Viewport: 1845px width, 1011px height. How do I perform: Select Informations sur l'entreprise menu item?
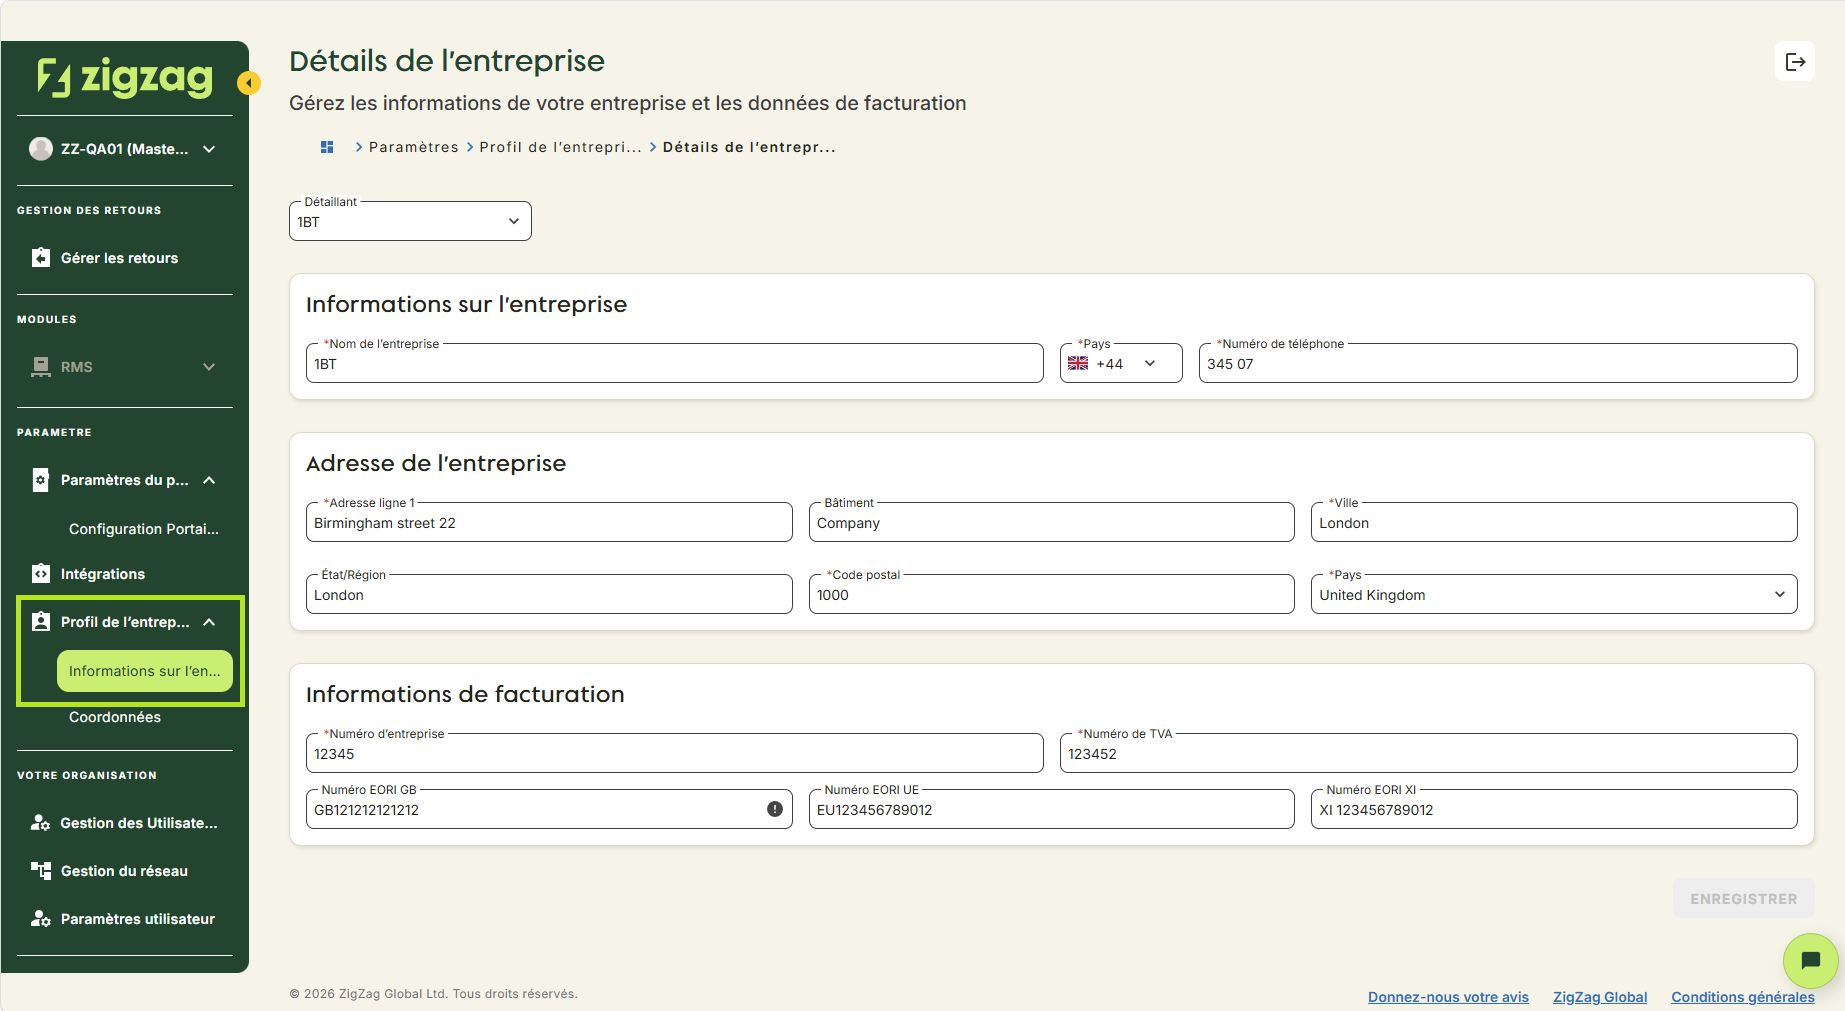click(145, 671)
